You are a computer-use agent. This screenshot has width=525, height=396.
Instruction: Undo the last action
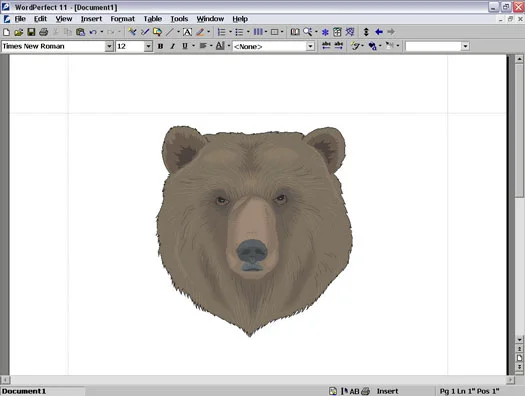93,32
